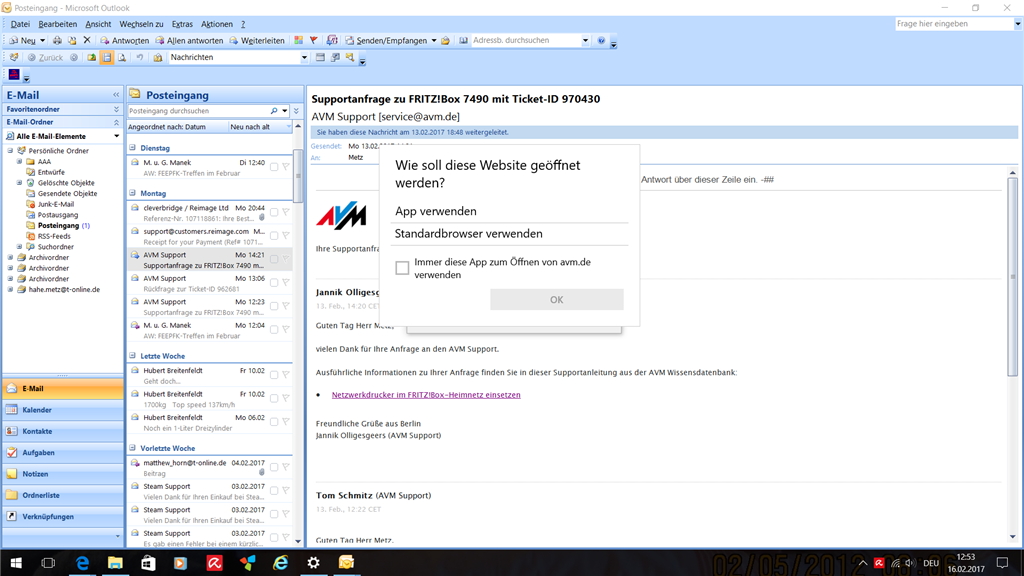Click the Neu nach alt sort header

tap(259, 127)
